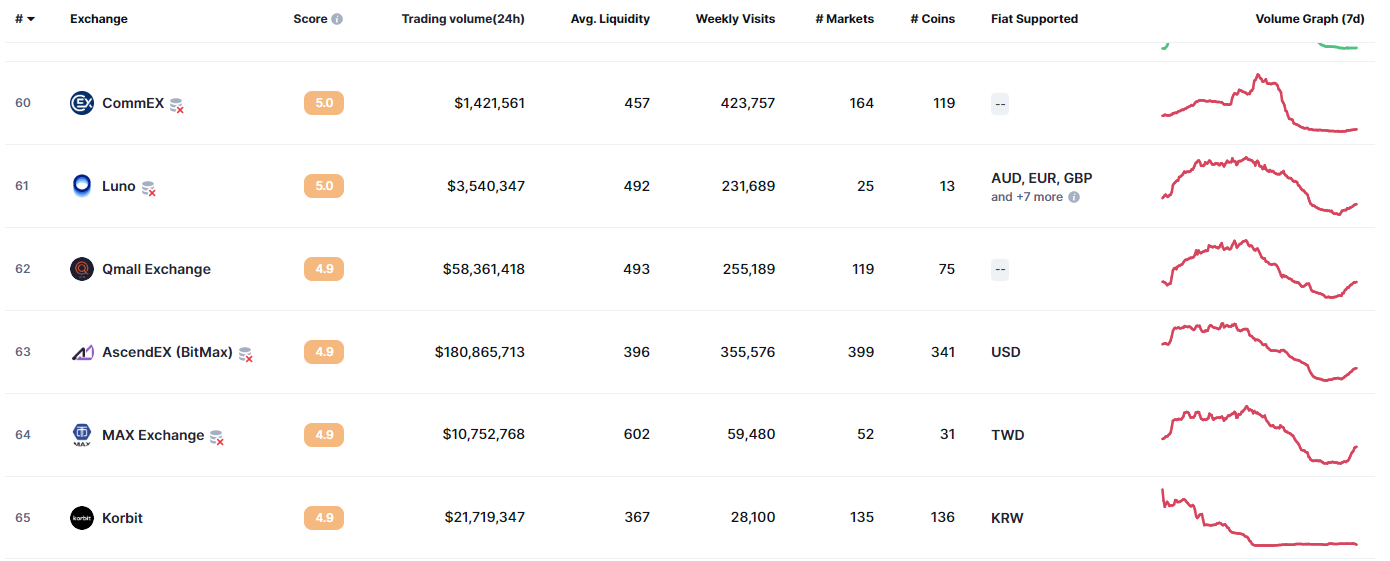Image resolution: width=1390 pixels, height=561 pixels.
Task: Click the info icon next to +7 more
Action: click(1074, 197)
